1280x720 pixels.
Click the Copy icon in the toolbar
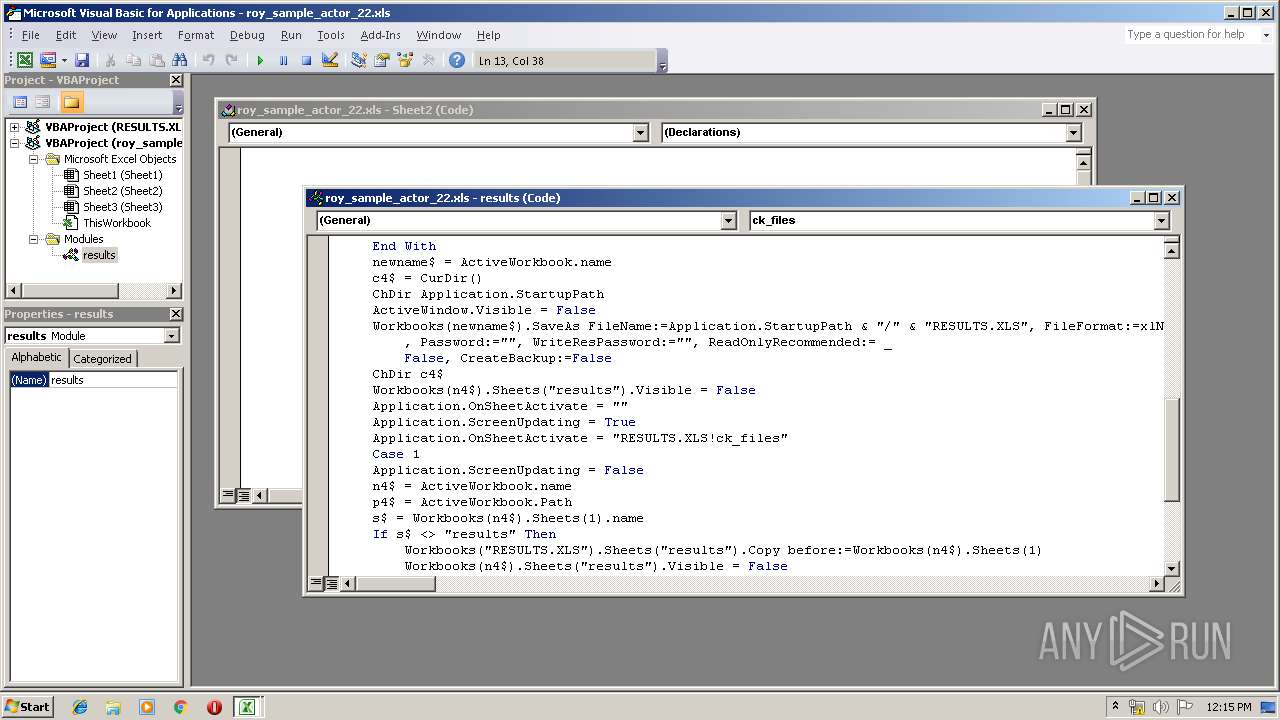click(134, 60)
